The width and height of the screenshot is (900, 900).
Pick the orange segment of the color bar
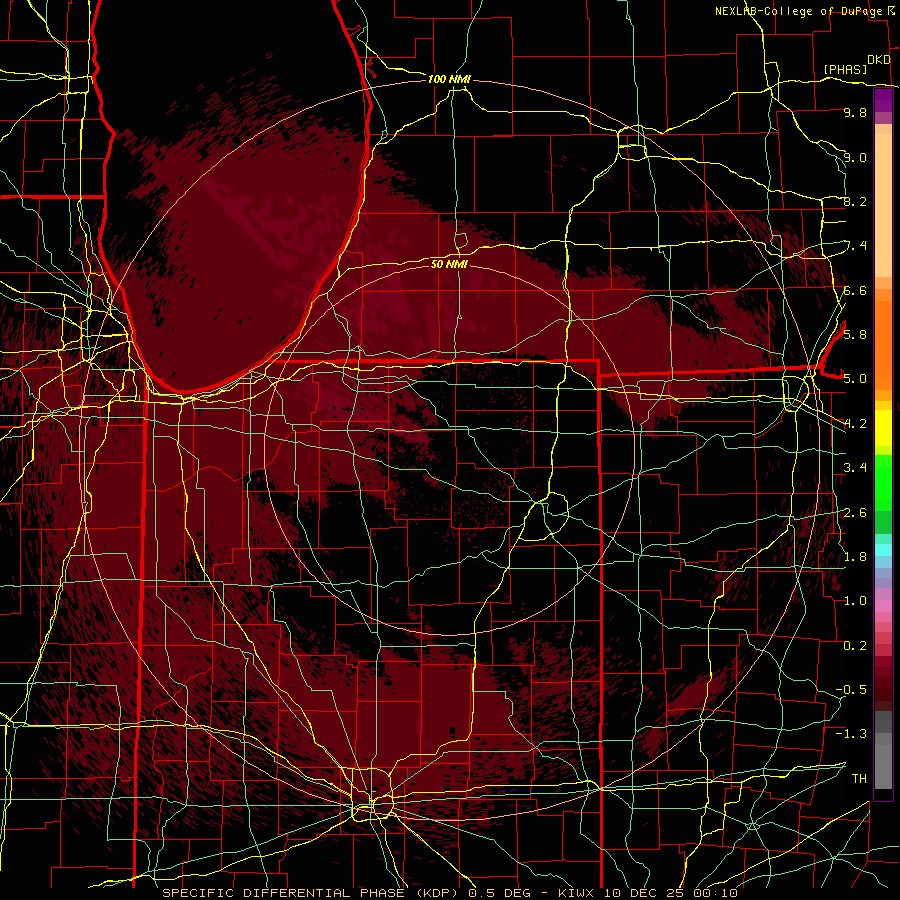point(883,345)
